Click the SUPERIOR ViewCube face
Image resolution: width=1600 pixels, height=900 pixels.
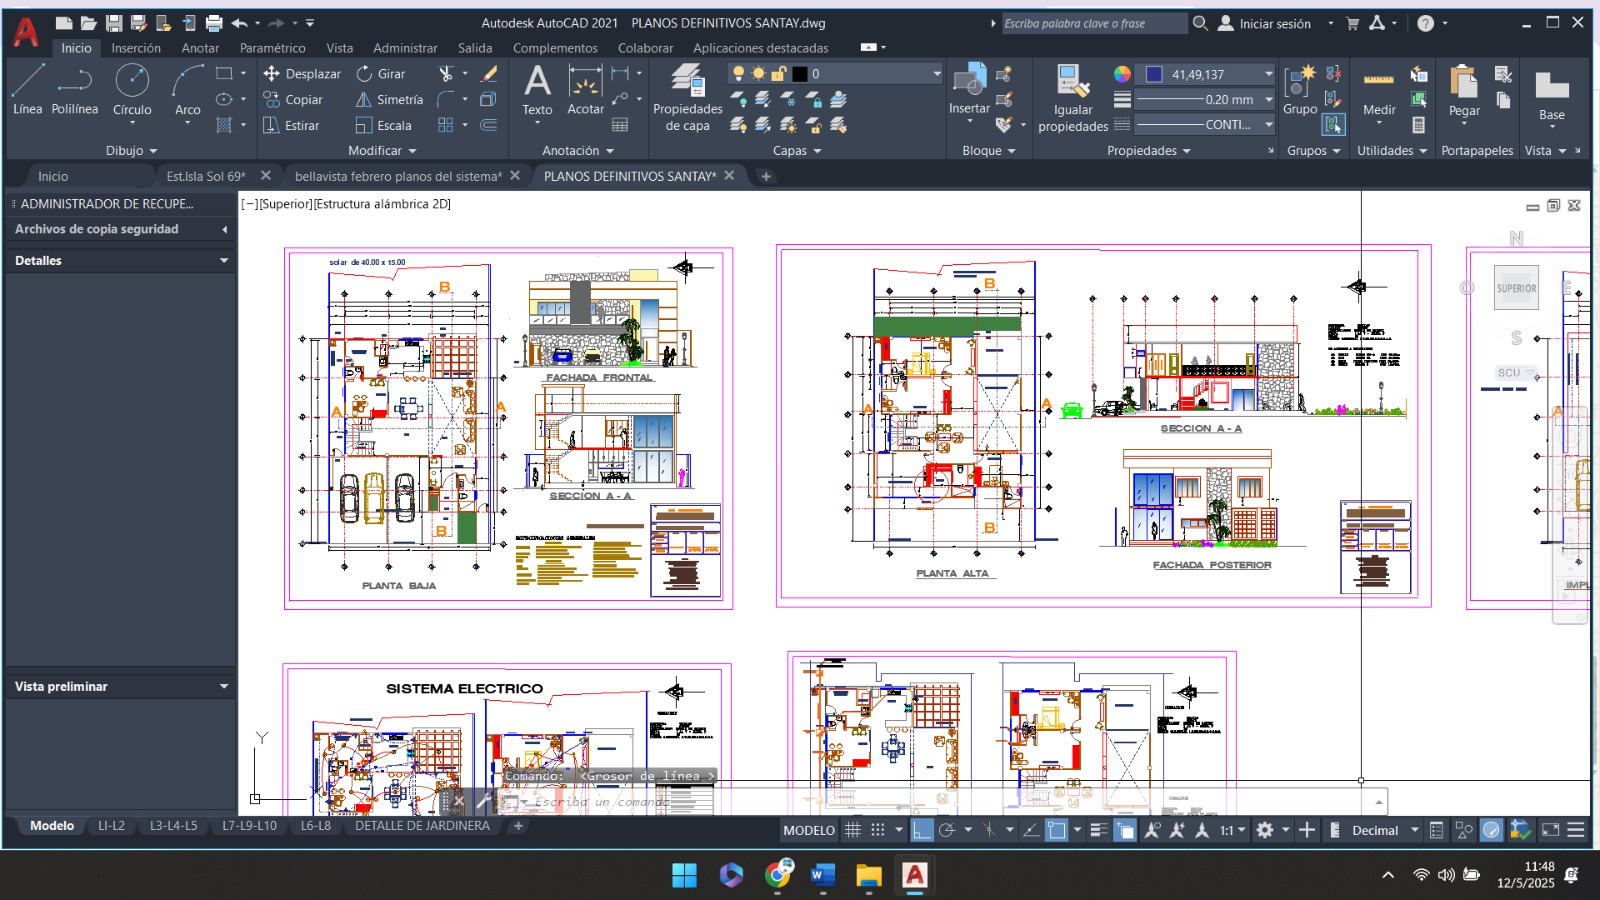click(x=1516, y=288)
